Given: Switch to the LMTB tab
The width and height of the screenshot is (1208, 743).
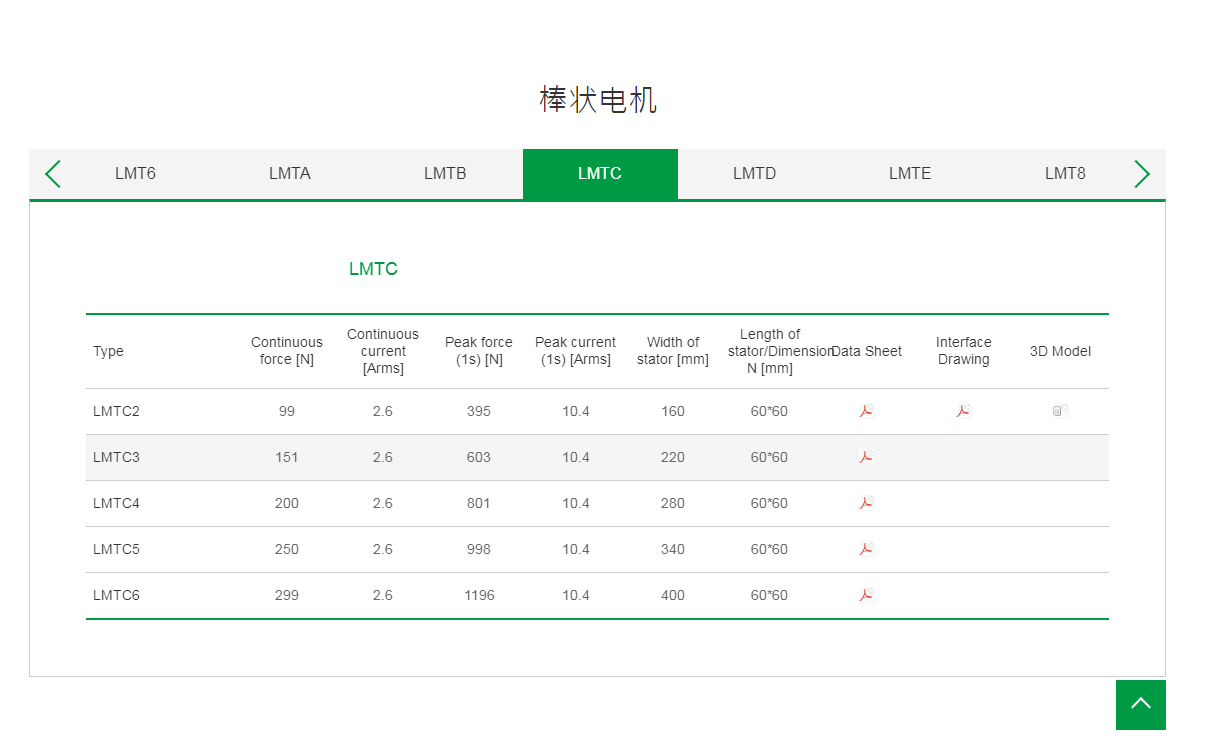Looking at the screenshot, I should pyautogui.click(x=445, y=173).
